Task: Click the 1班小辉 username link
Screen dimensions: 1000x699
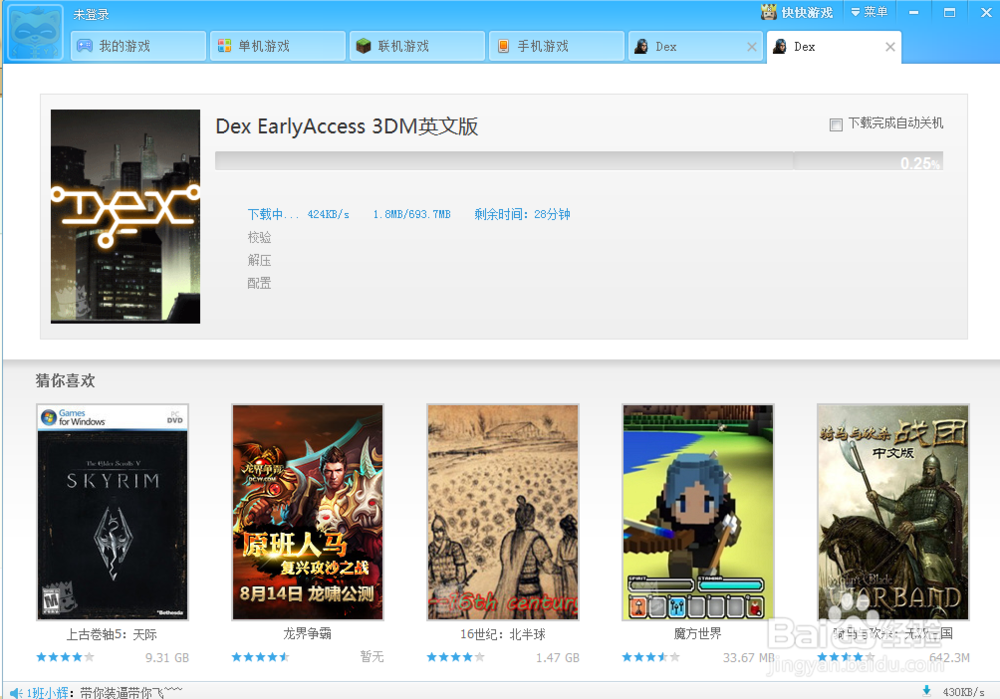Action: pos(48,693)
